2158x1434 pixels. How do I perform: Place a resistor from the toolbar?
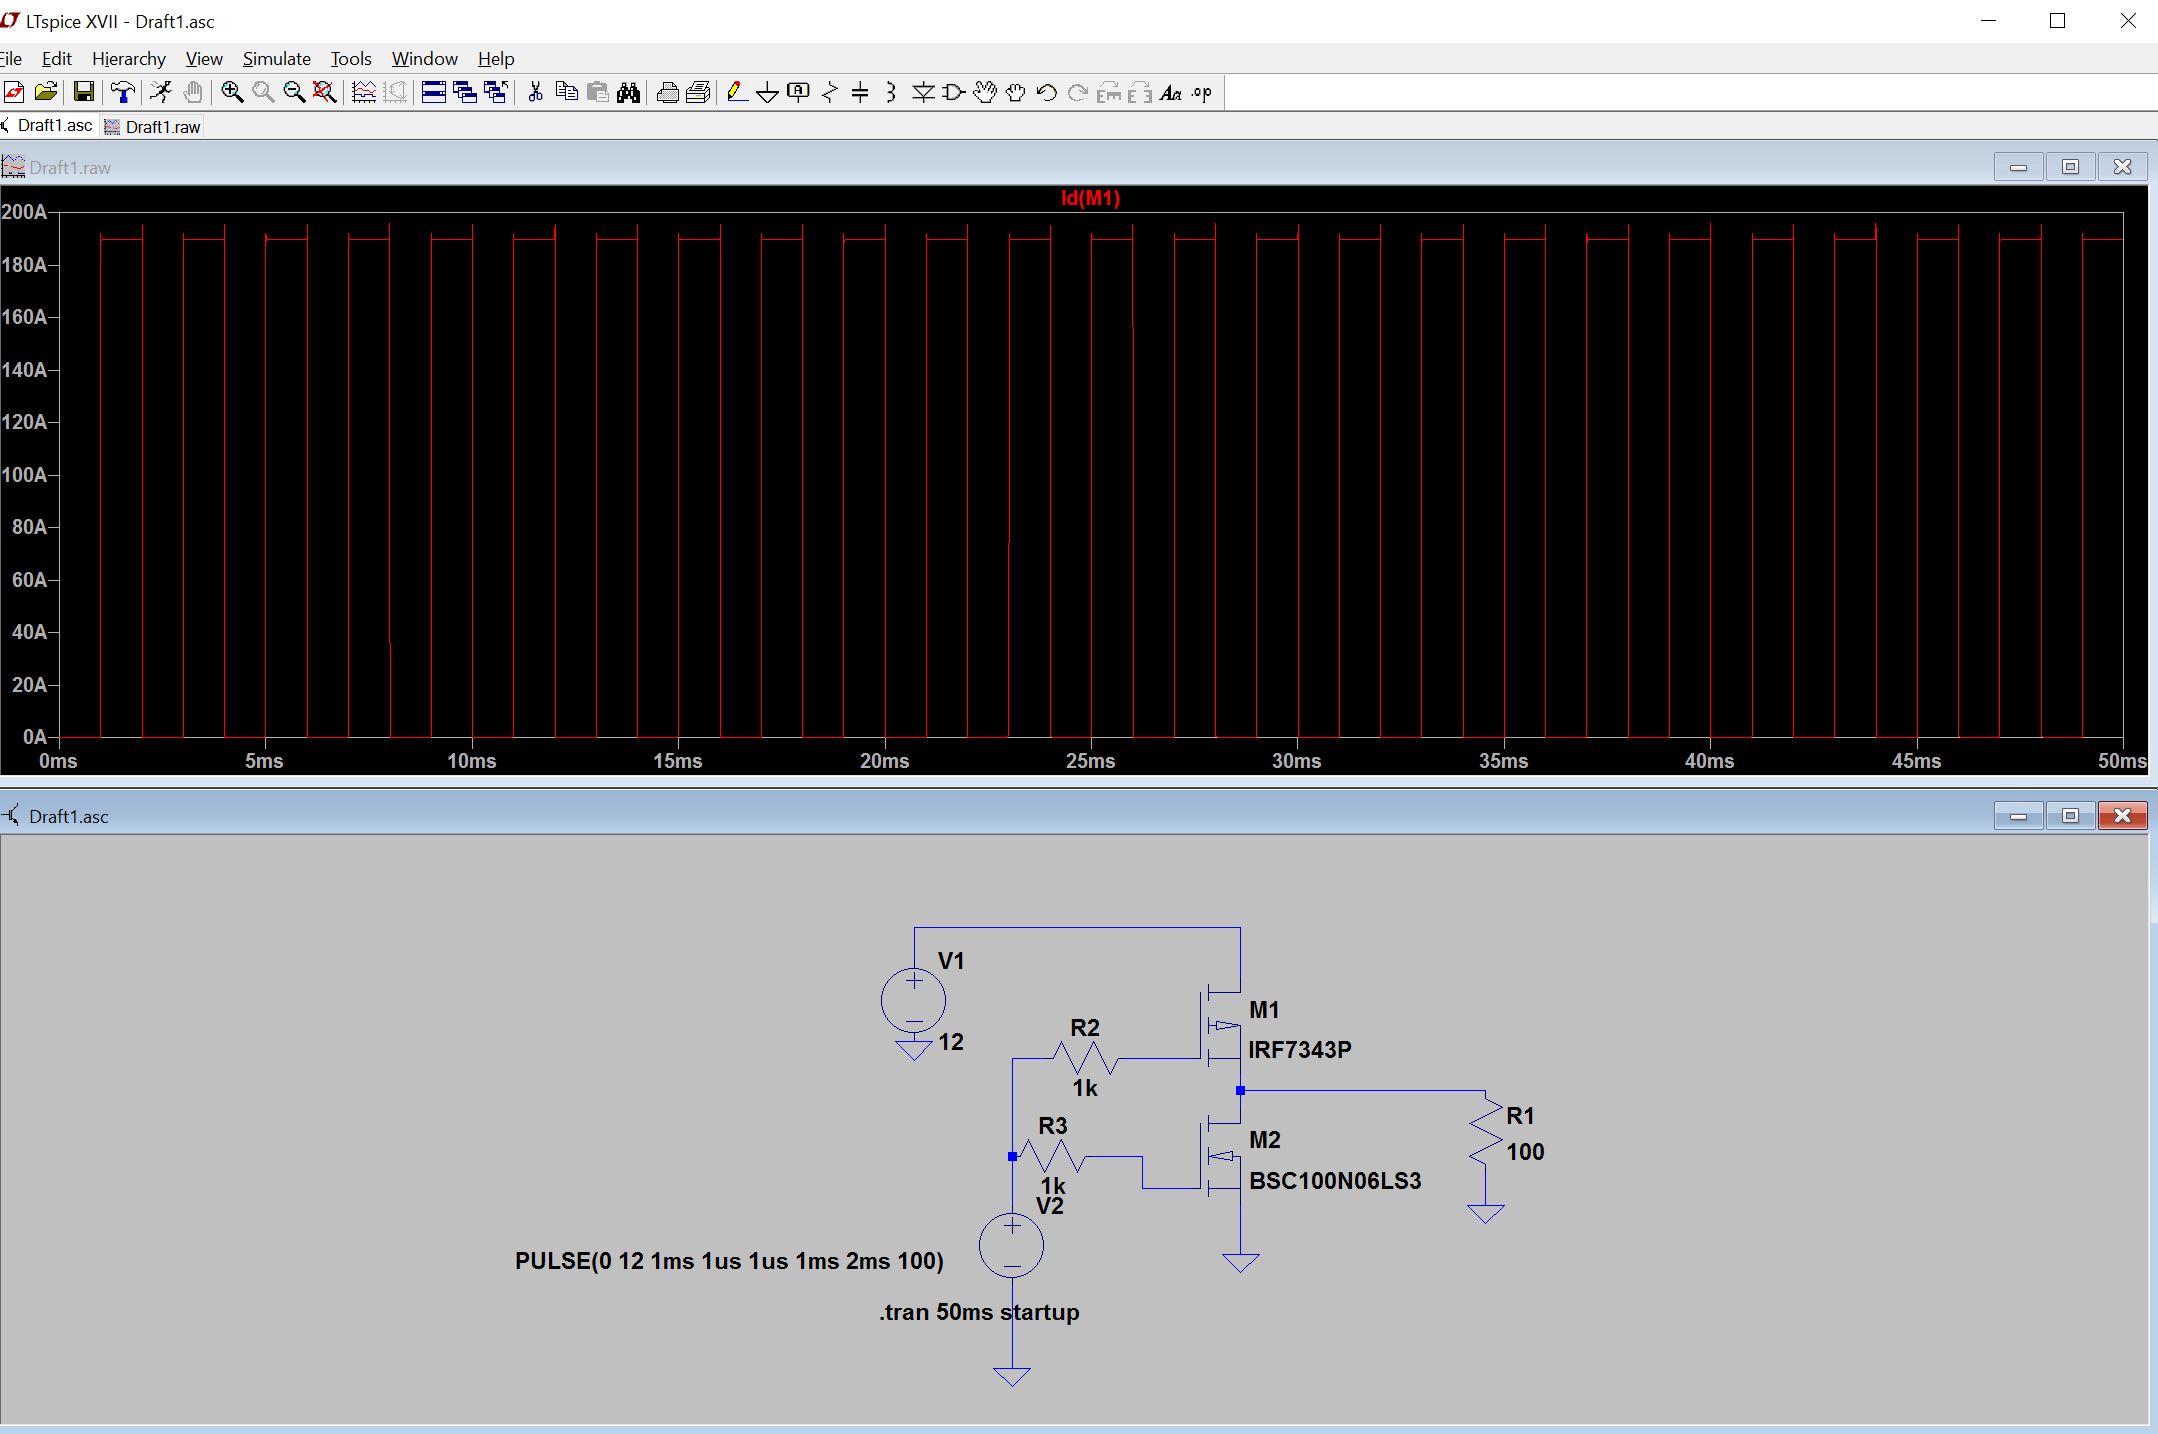point(830,93)
